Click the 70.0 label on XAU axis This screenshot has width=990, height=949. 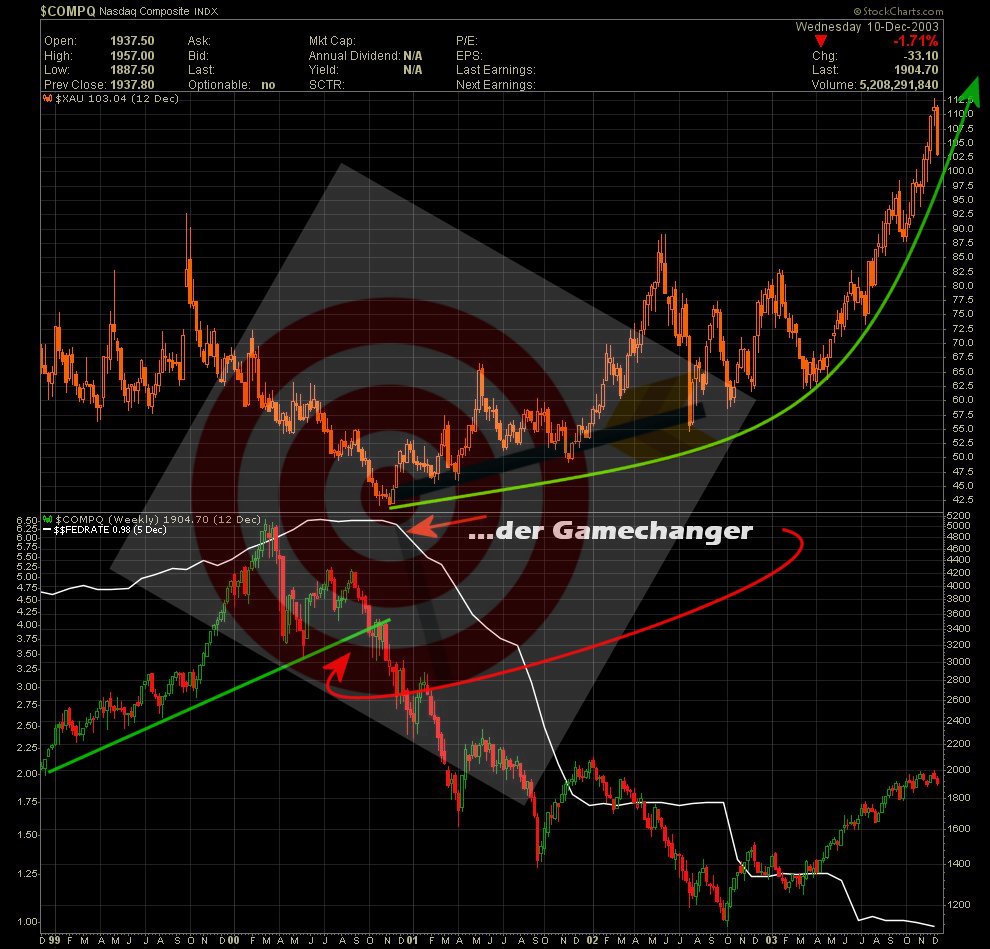point(962,342)
